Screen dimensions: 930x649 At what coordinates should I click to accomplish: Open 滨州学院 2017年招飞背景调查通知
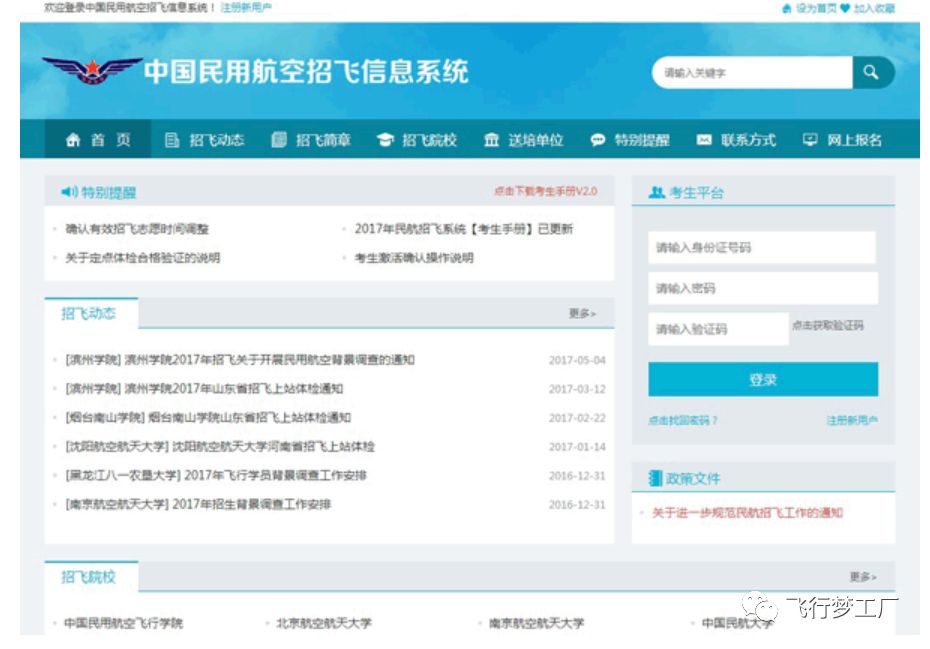(x=240, y=360)
